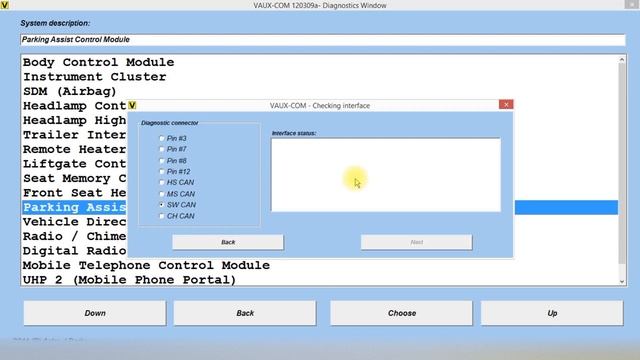Select UHP 2 (Mobile Phone Portal) entry

(x=129, y=280)
